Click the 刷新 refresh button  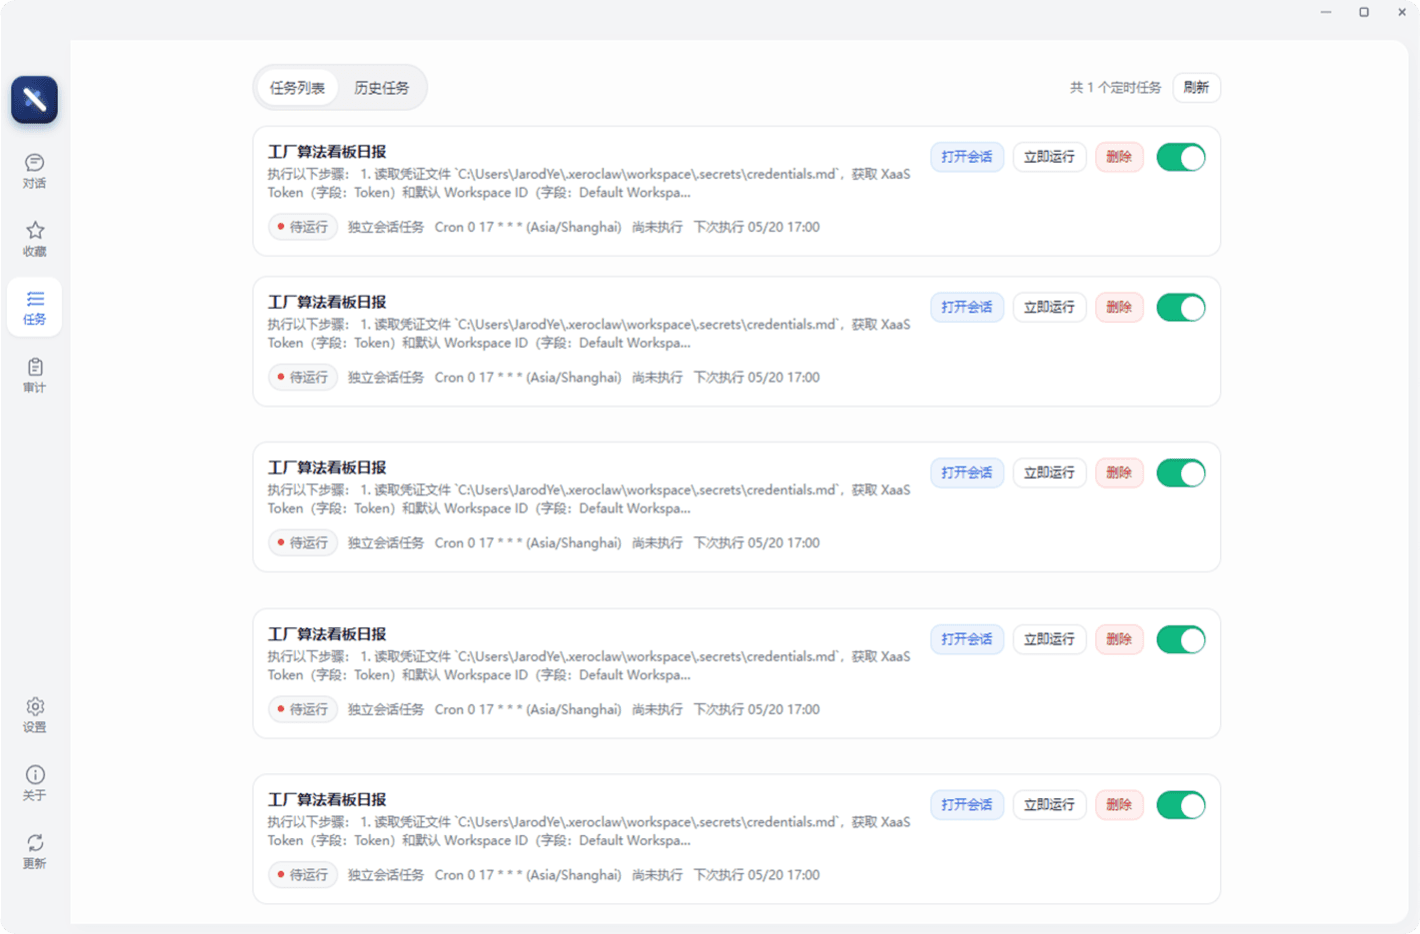coord(1196,88)
